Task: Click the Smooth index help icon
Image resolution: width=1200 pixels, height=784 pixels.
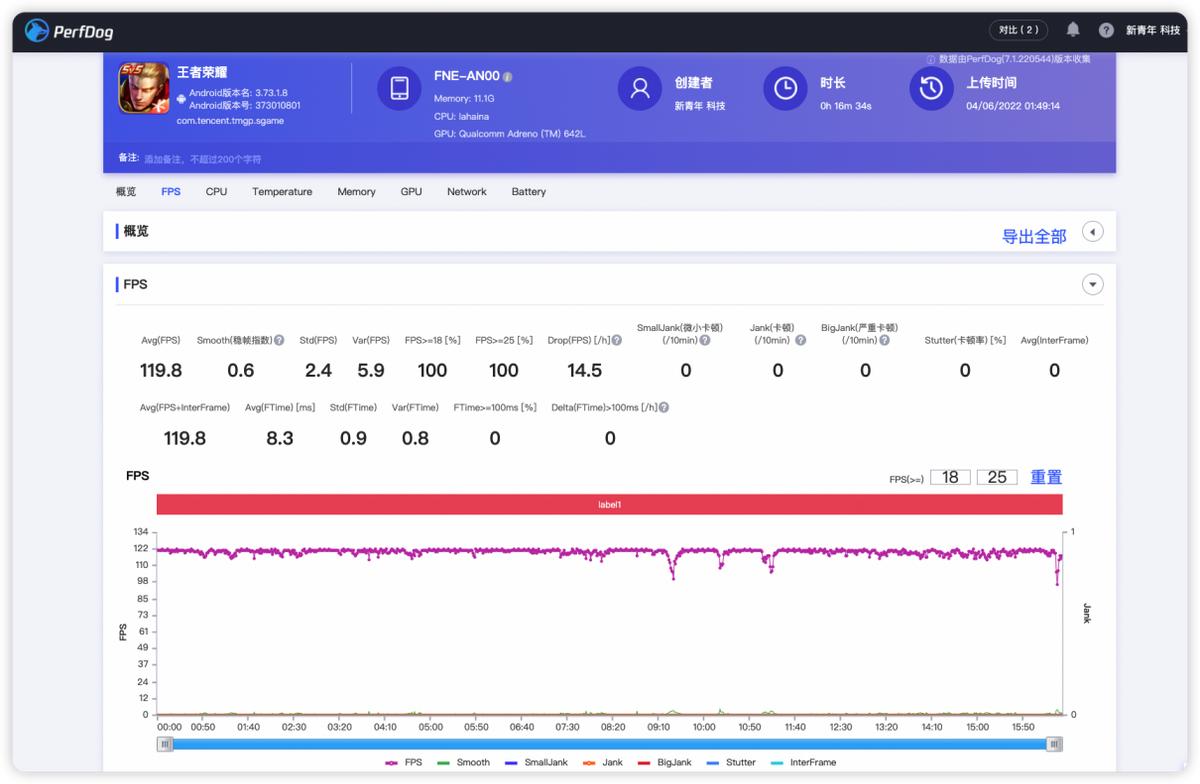Action: (279, 341)
